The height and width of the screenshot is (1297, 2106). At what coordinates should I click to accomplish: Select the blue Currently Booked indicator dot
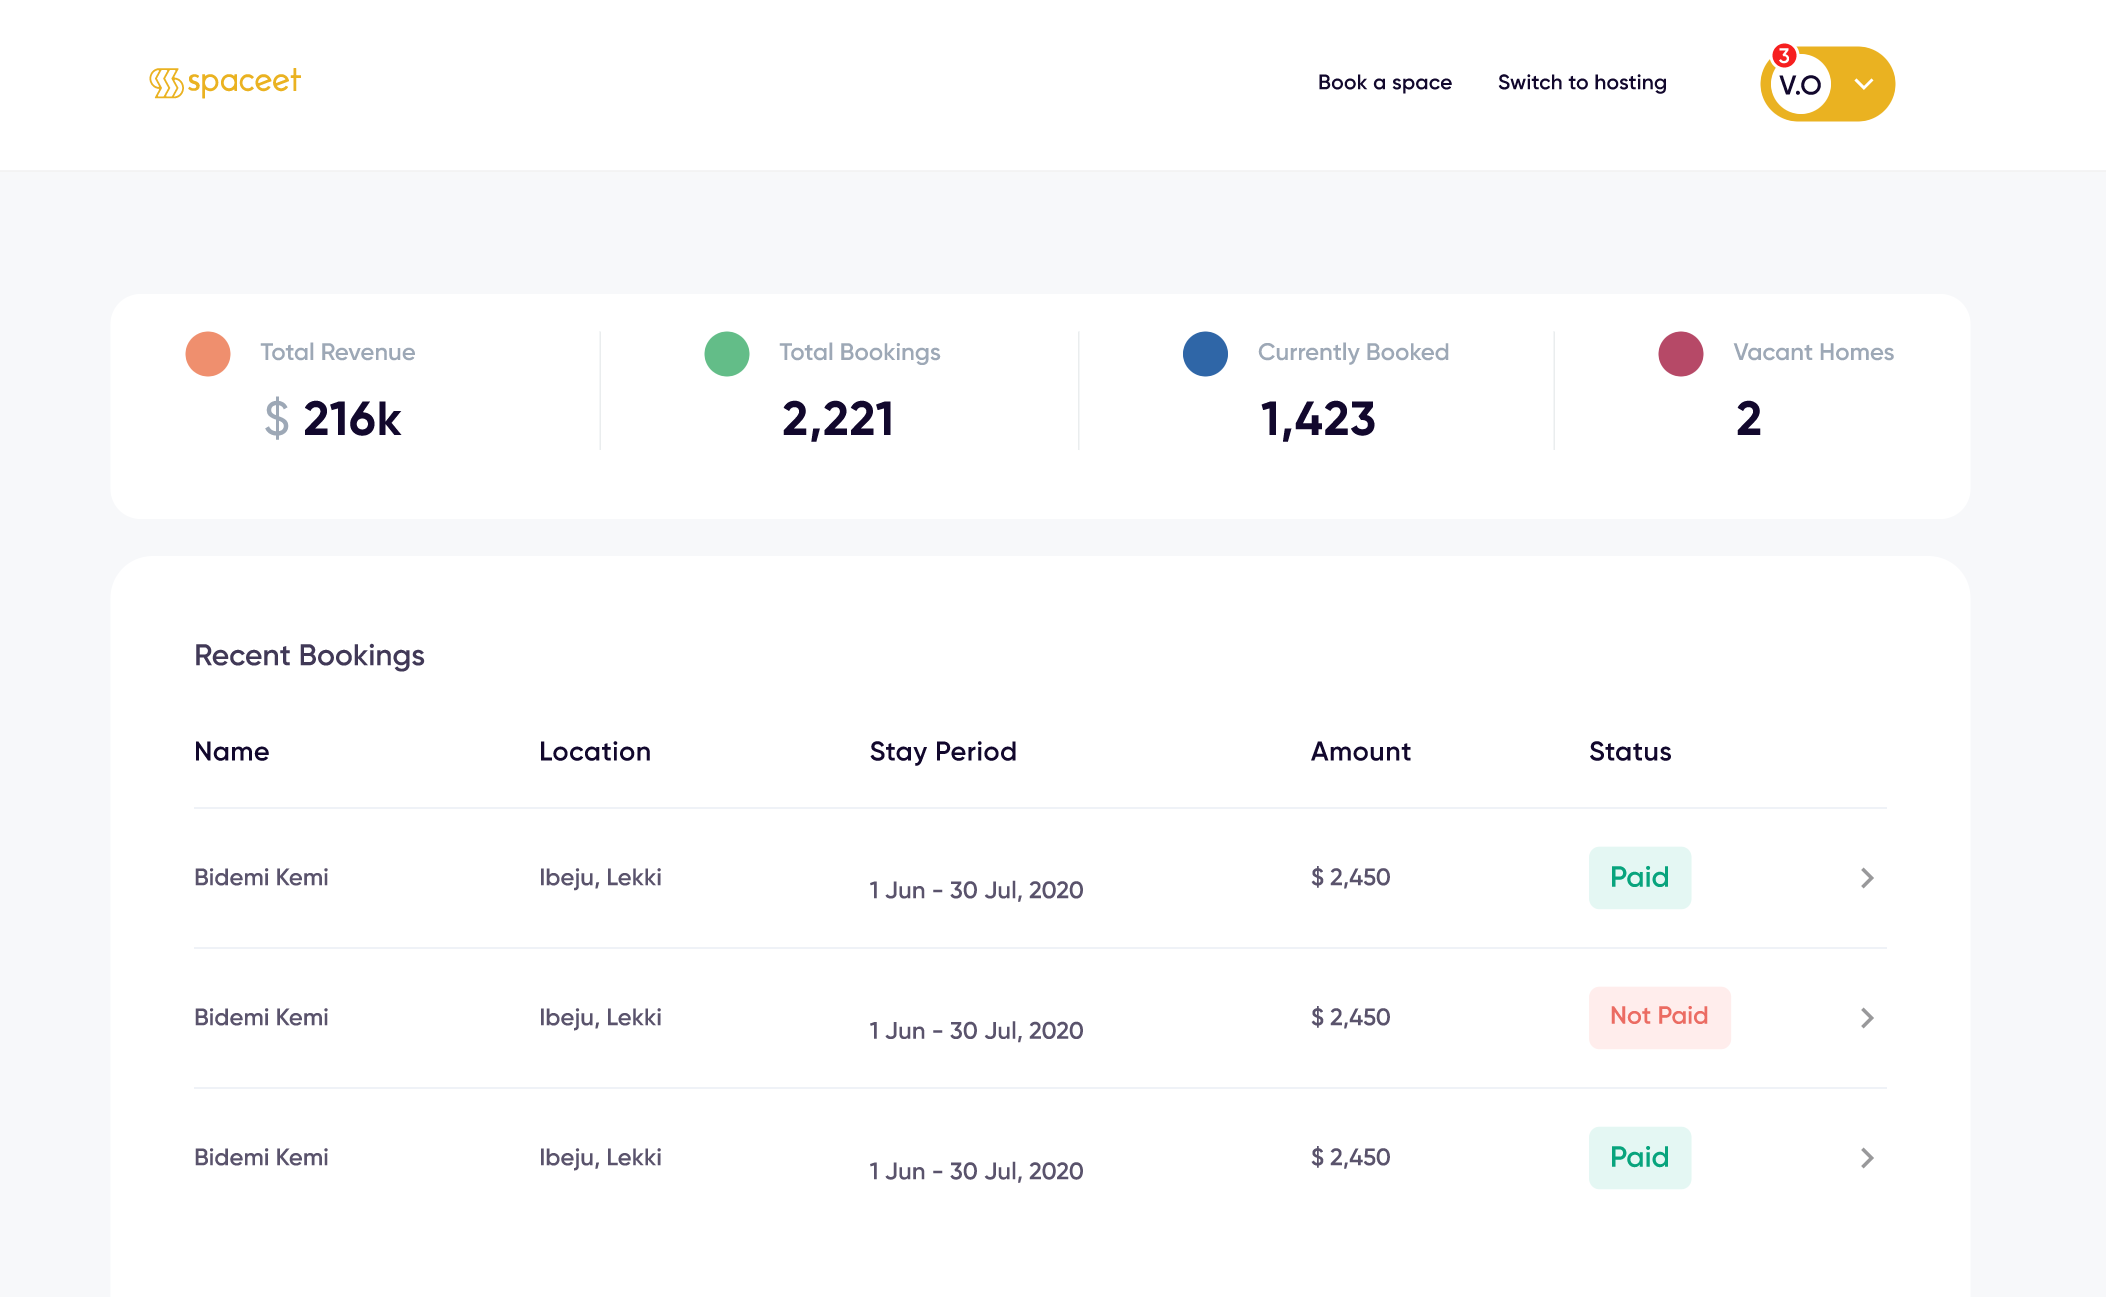[x=1205, y=353]
